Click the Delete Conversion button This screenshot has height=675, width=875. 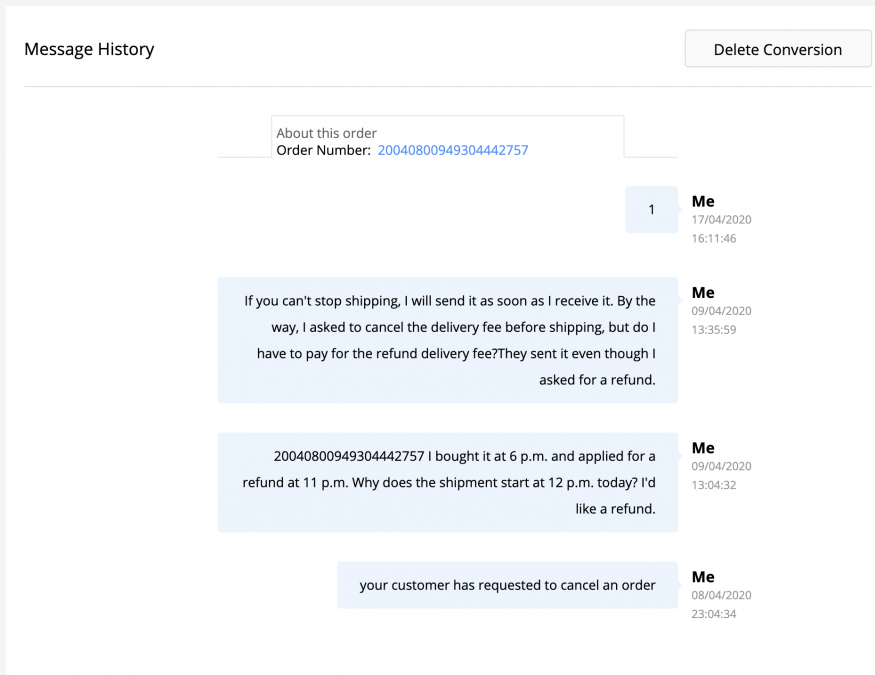(x=777, y=49)
